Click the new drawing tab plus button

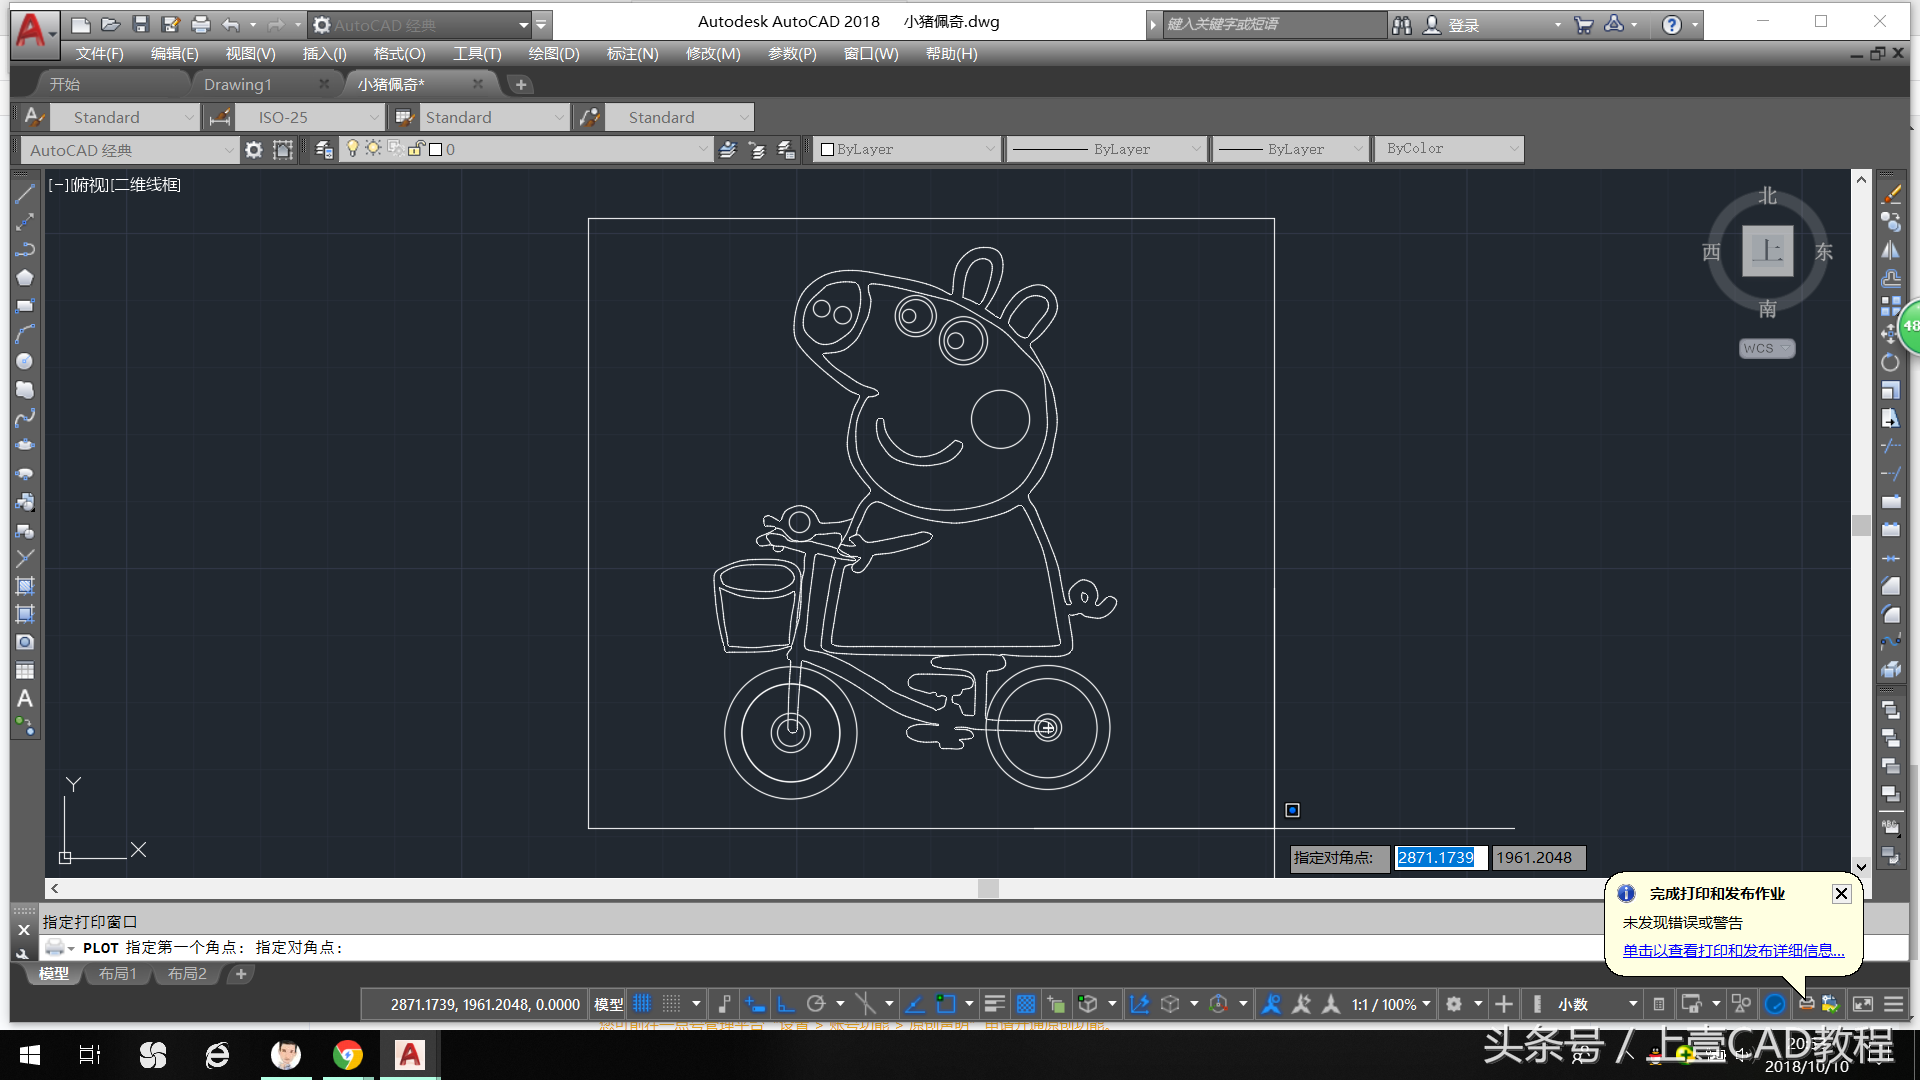click(x=521, y=85)
